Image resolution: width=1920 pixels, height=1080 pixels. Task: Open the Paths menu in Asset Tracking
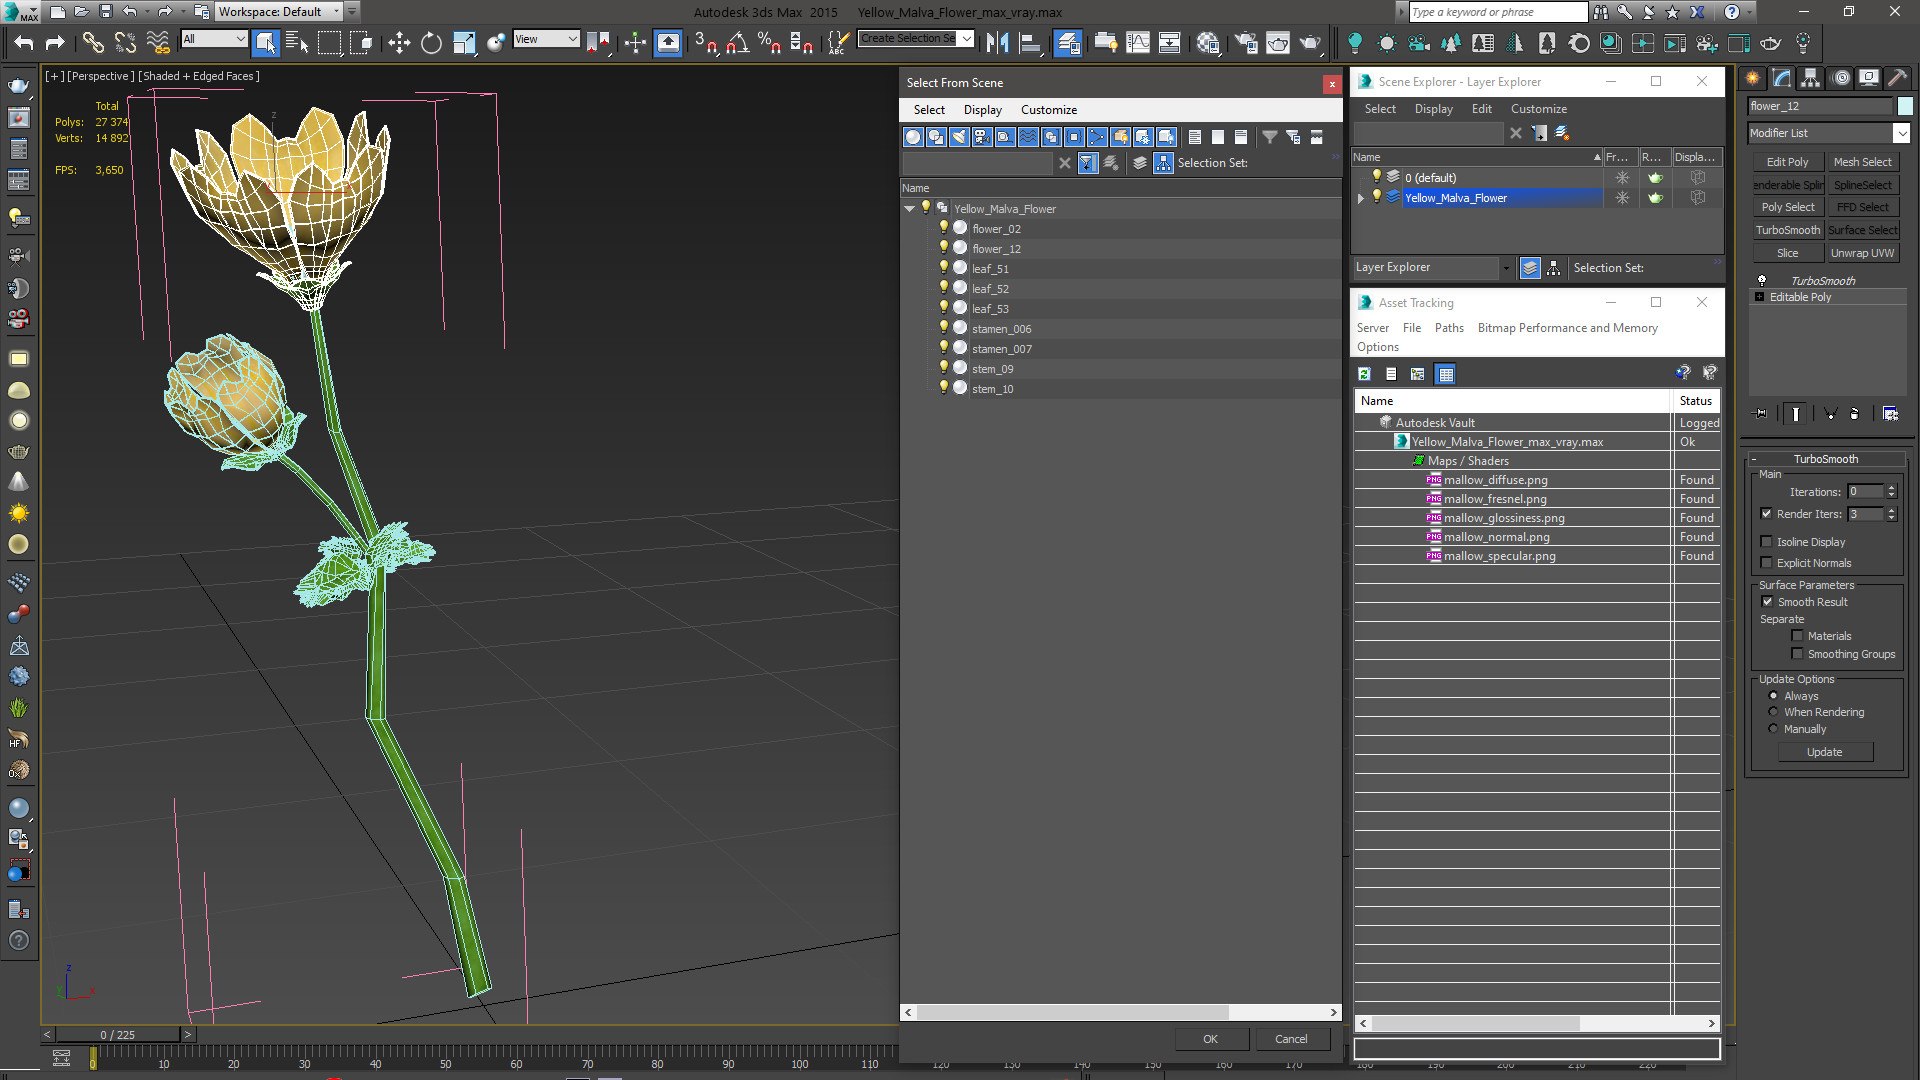1448,328
